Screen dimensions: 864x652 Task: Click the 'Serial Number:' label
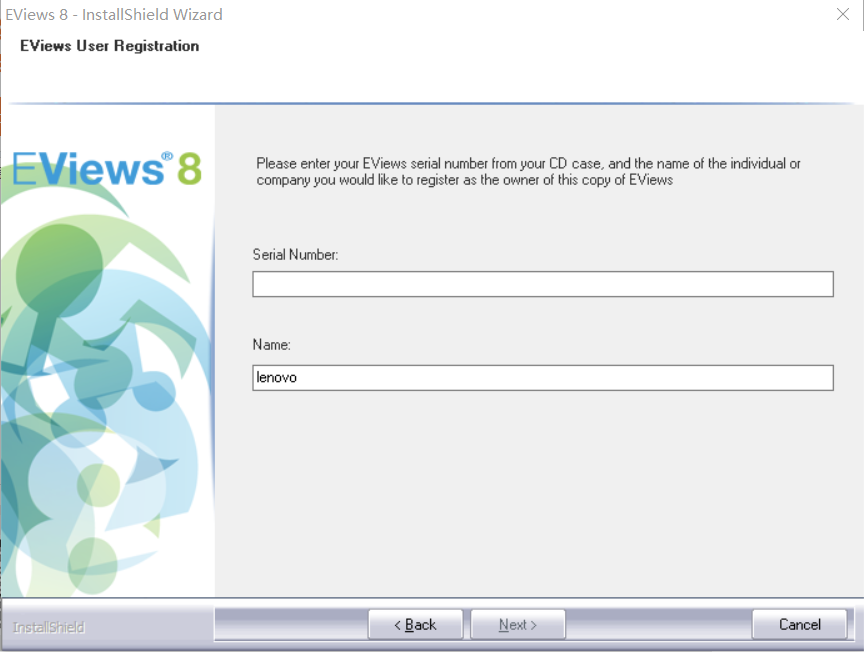click(x=295, y=255)
